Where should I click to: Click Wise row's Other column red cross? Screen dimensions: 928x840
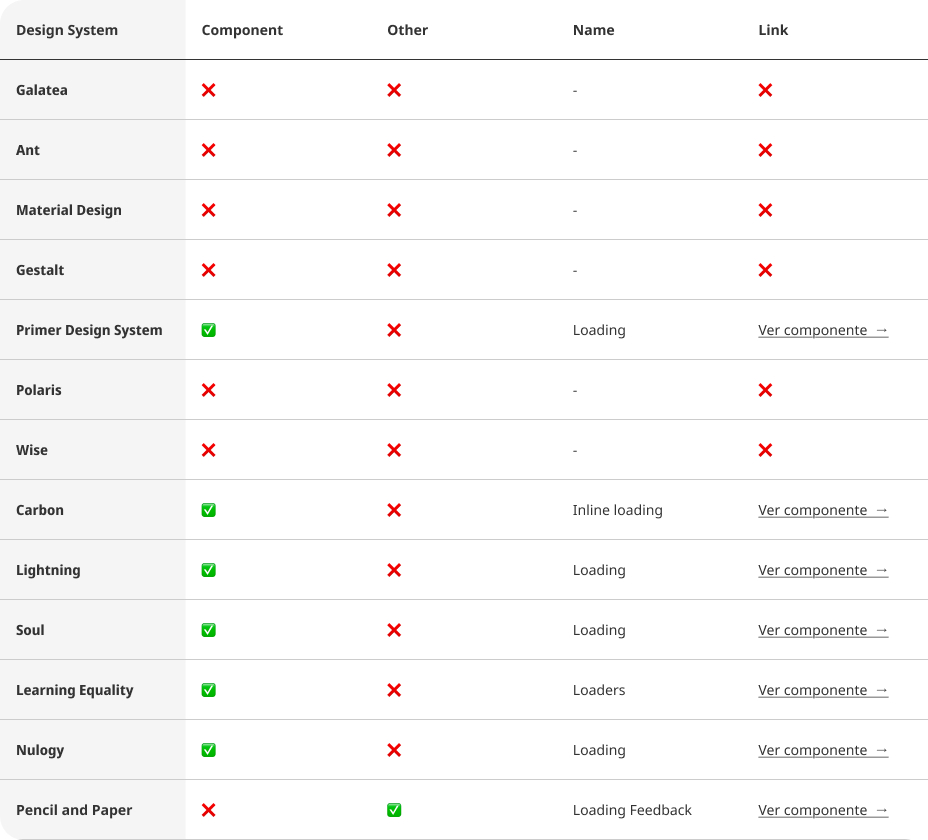click(394, 450)
